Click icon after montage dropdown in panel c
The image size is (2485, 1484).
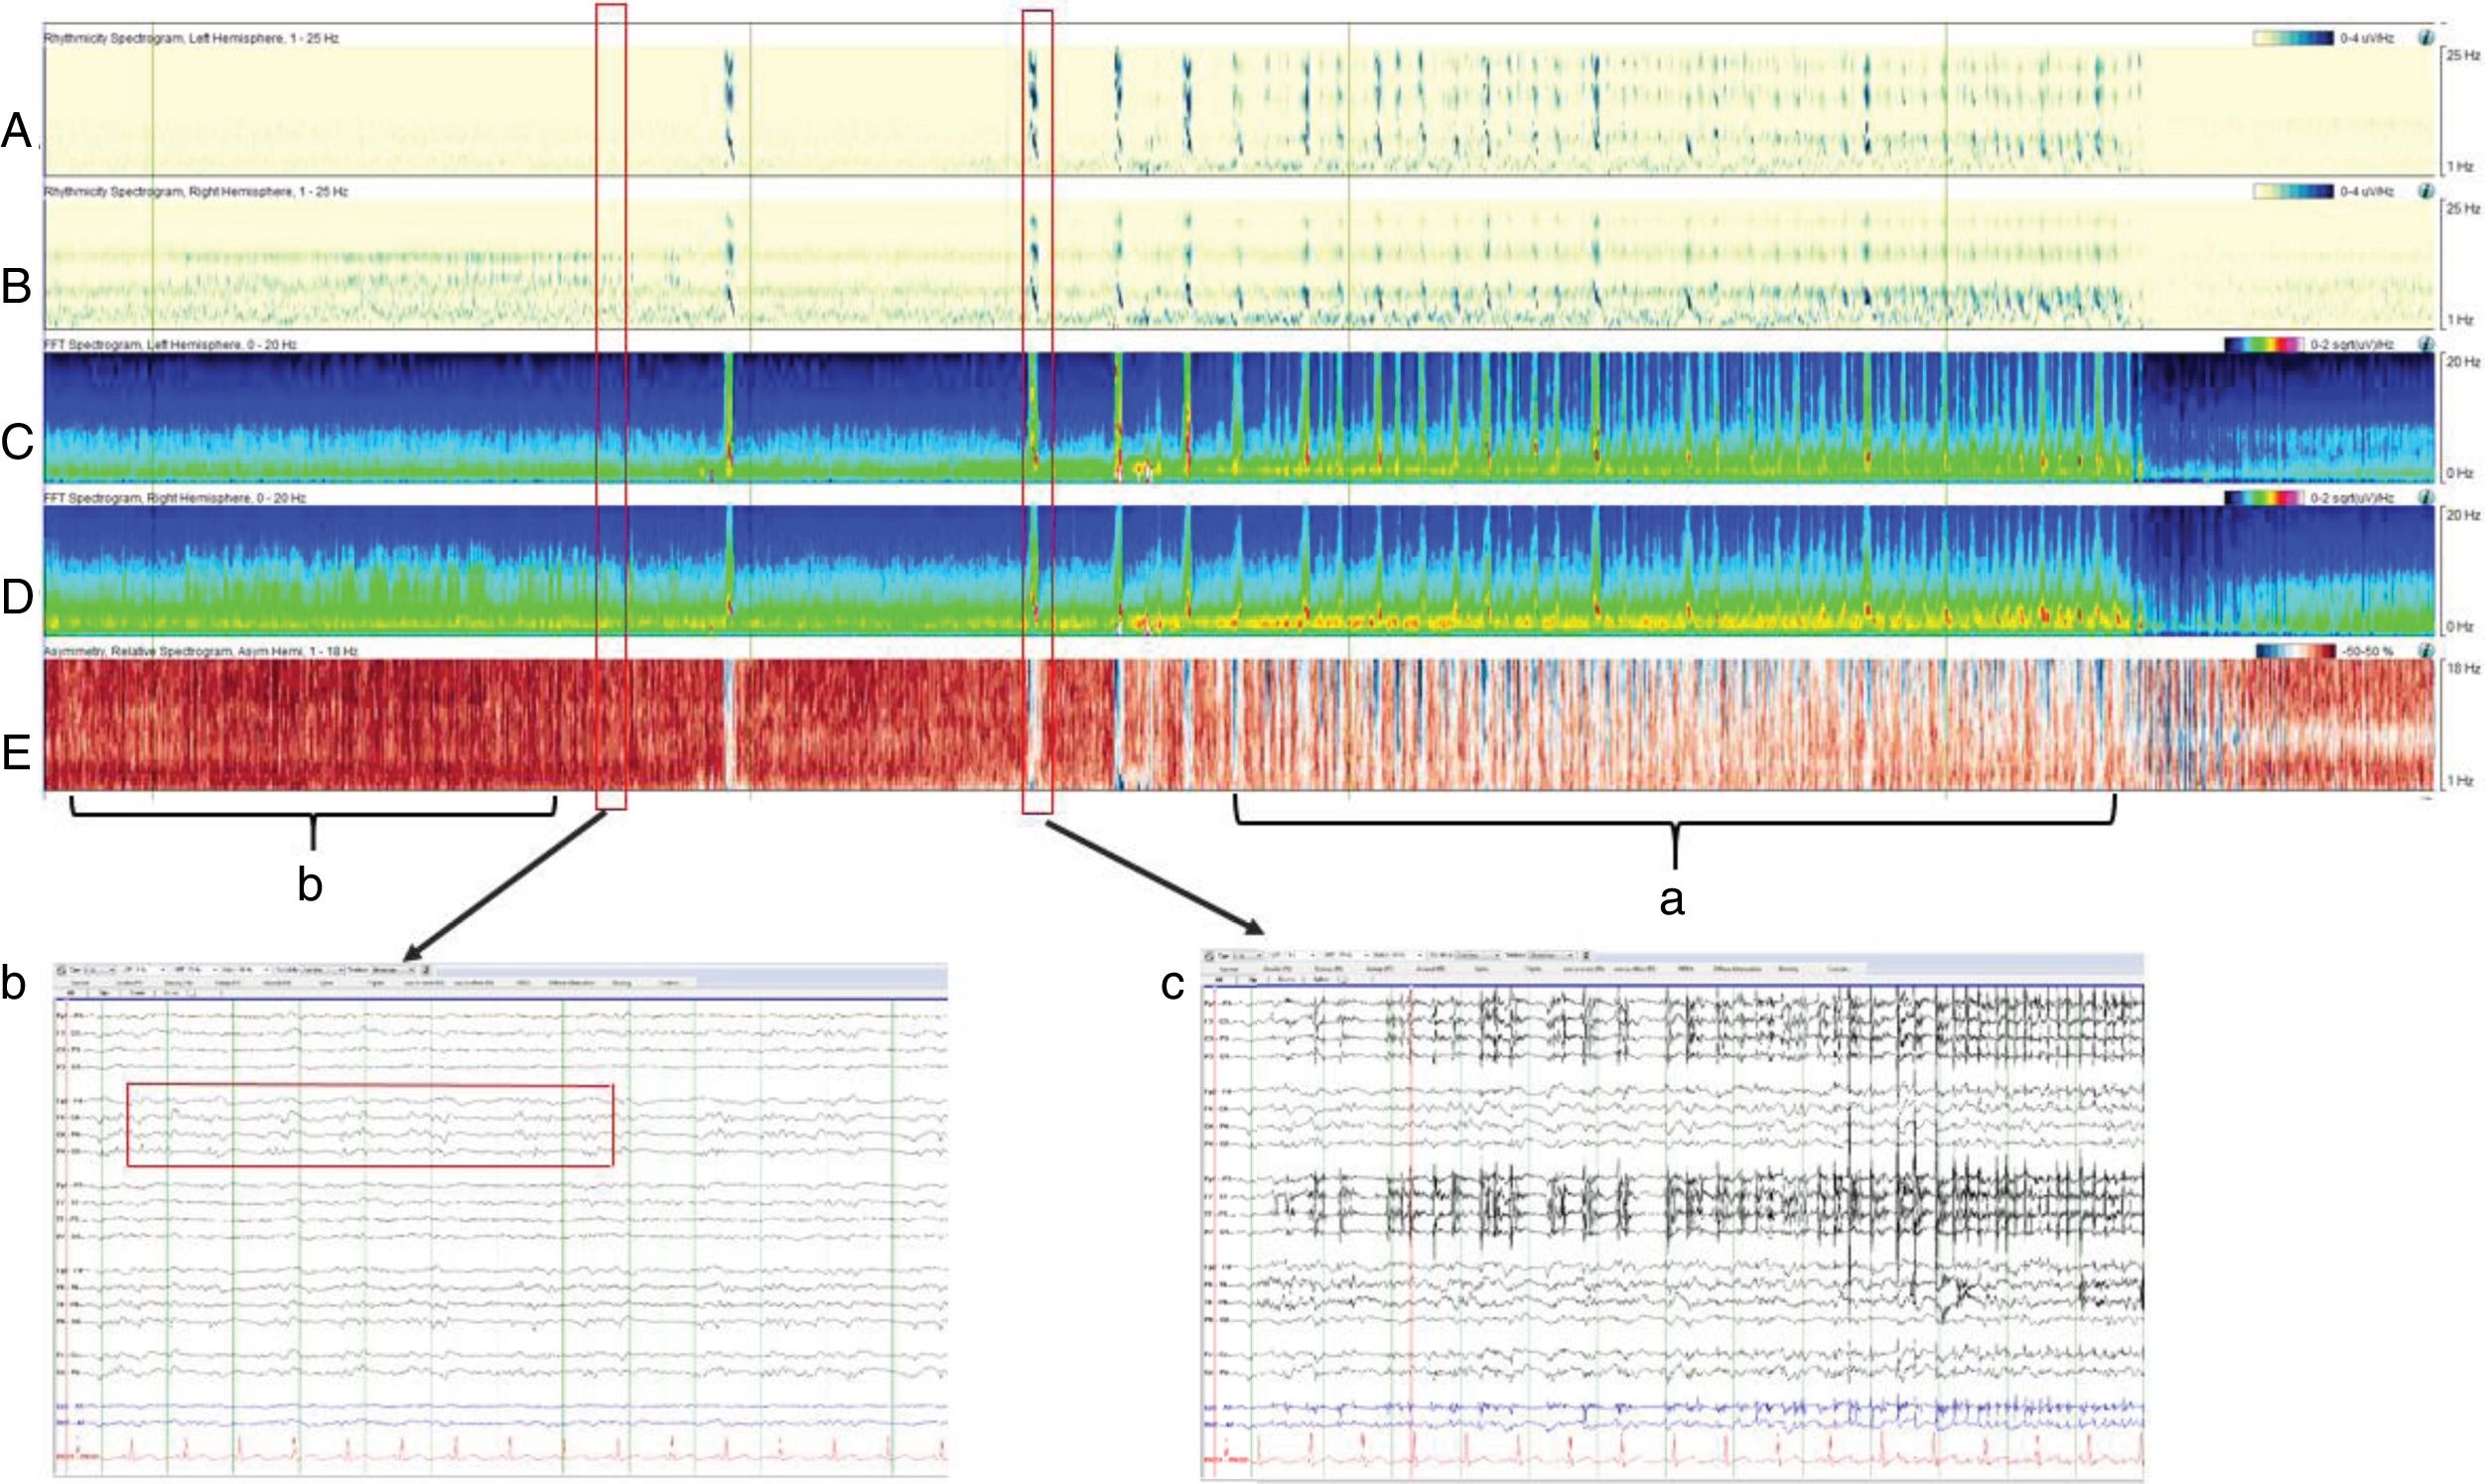(1587, 957)
